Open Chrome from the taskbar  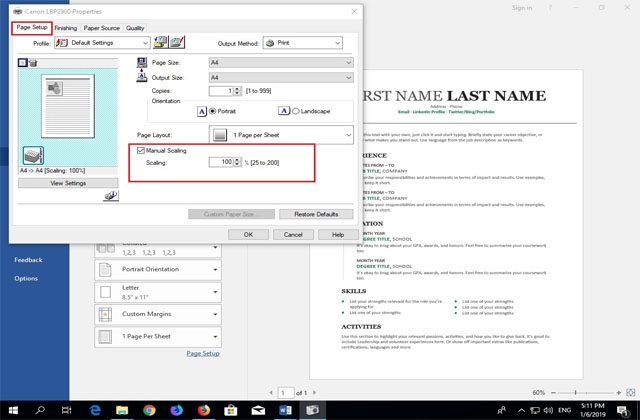click(x=149, y=410)
